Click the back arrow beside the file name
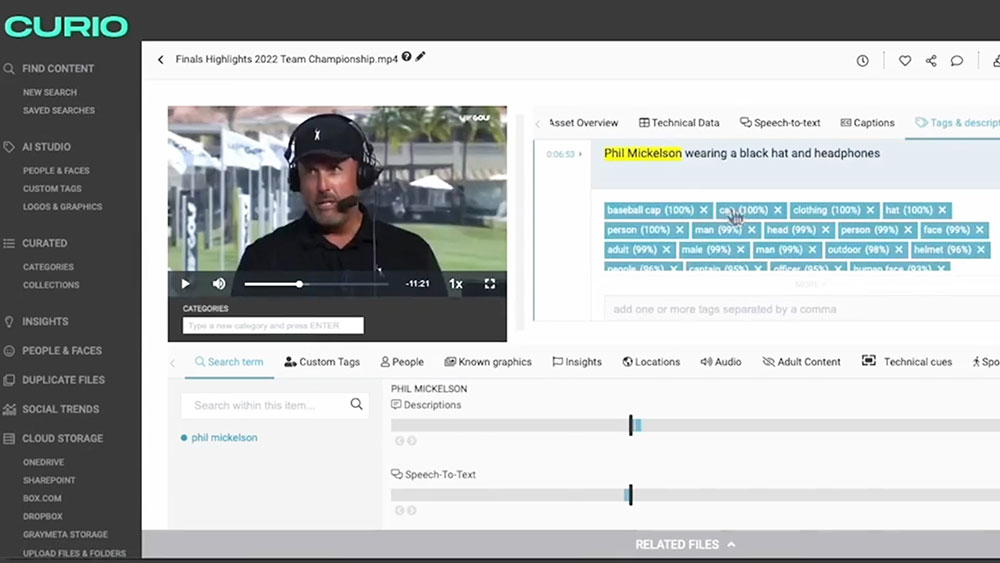1000x563 pixels. coord(160,60)
